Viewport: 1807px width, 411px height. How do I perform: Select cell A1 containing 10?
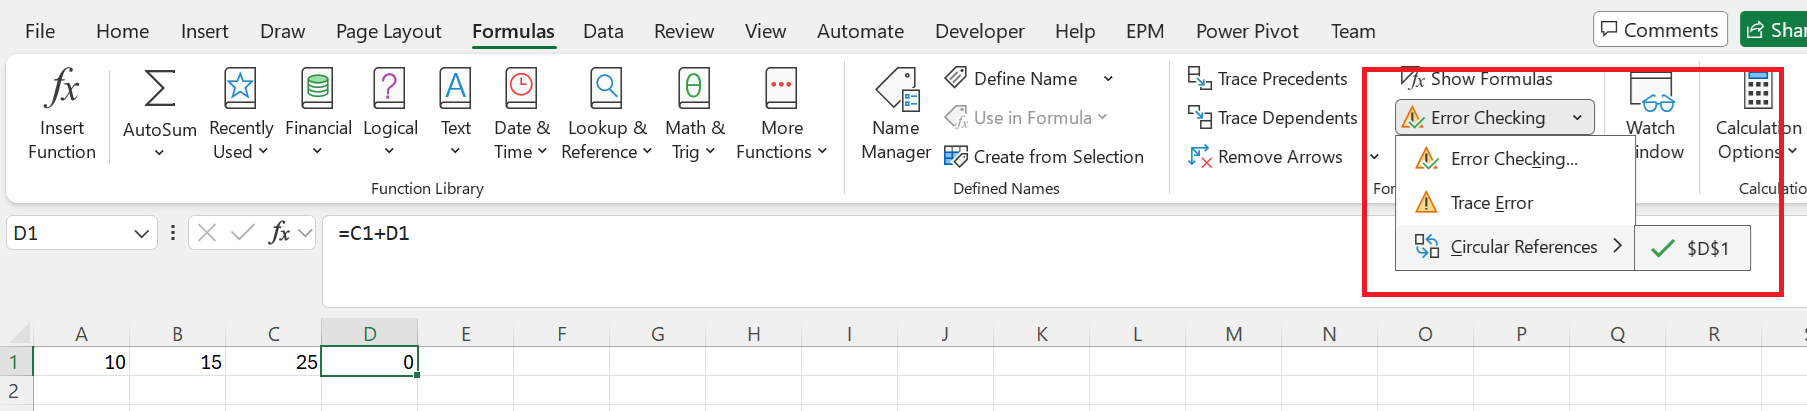(x=81, y=362)
